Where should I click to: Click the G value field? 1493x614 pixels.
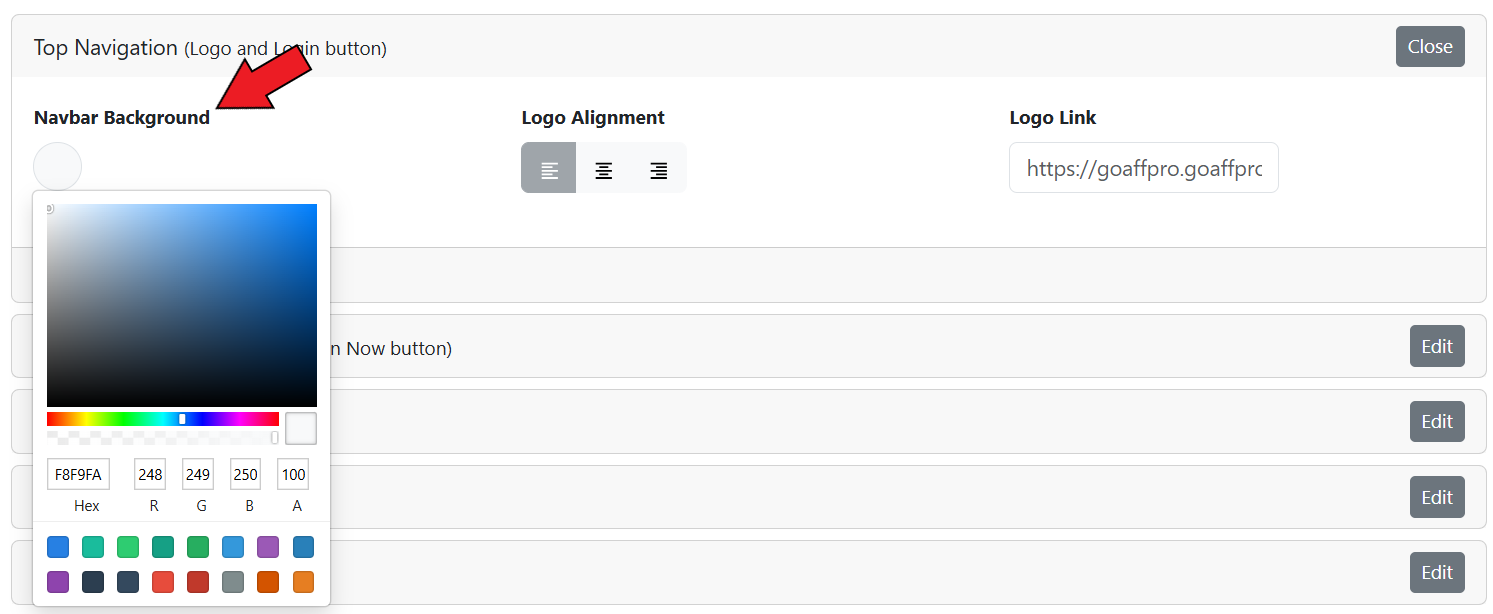[x=198, y=474]
